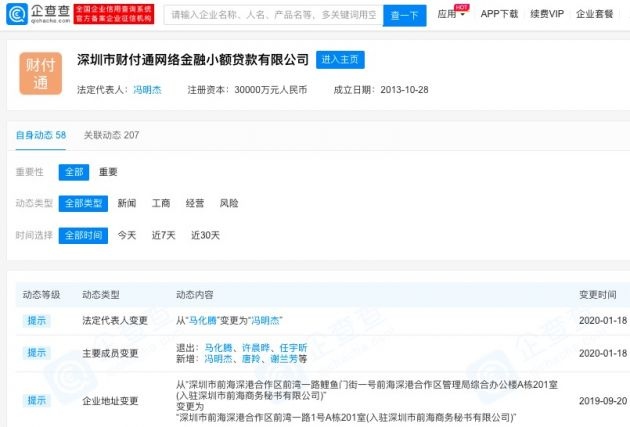Filter dynamic type by 工商
630x427 pixels.
pos(161,203)
